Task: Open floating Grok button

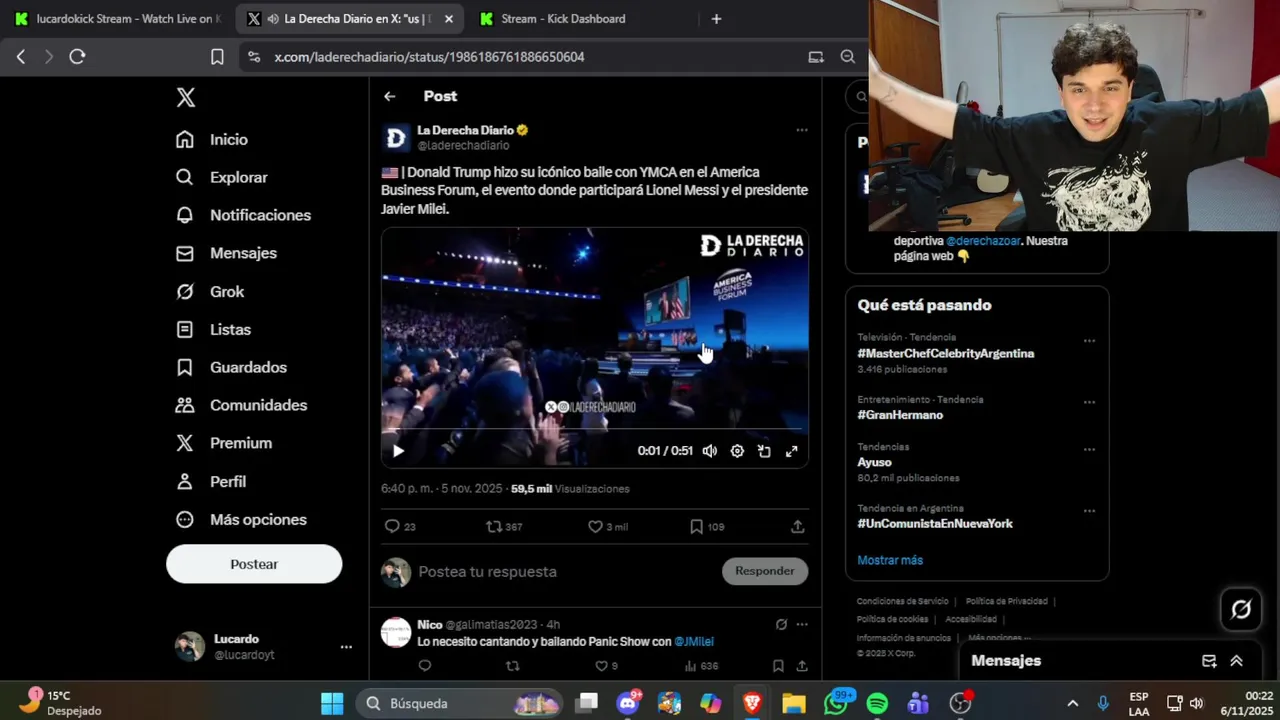Action: (1241, 609)
